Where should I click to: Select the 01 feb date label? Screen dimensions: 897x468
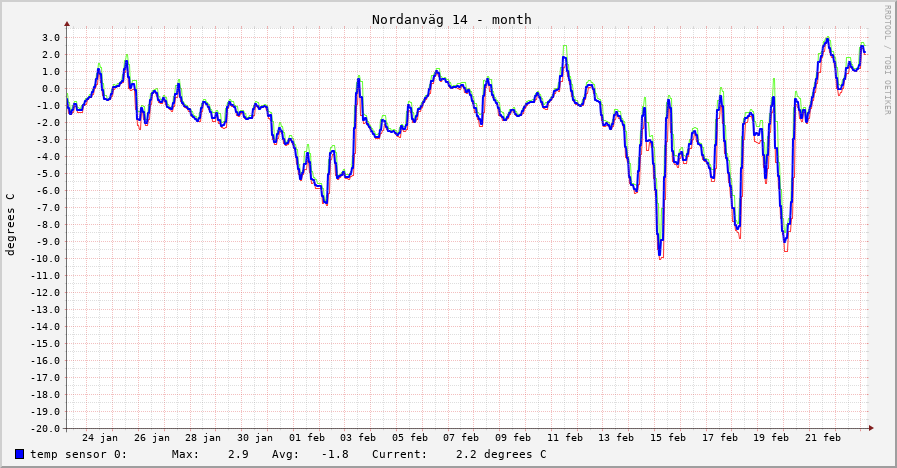[307, 437]
